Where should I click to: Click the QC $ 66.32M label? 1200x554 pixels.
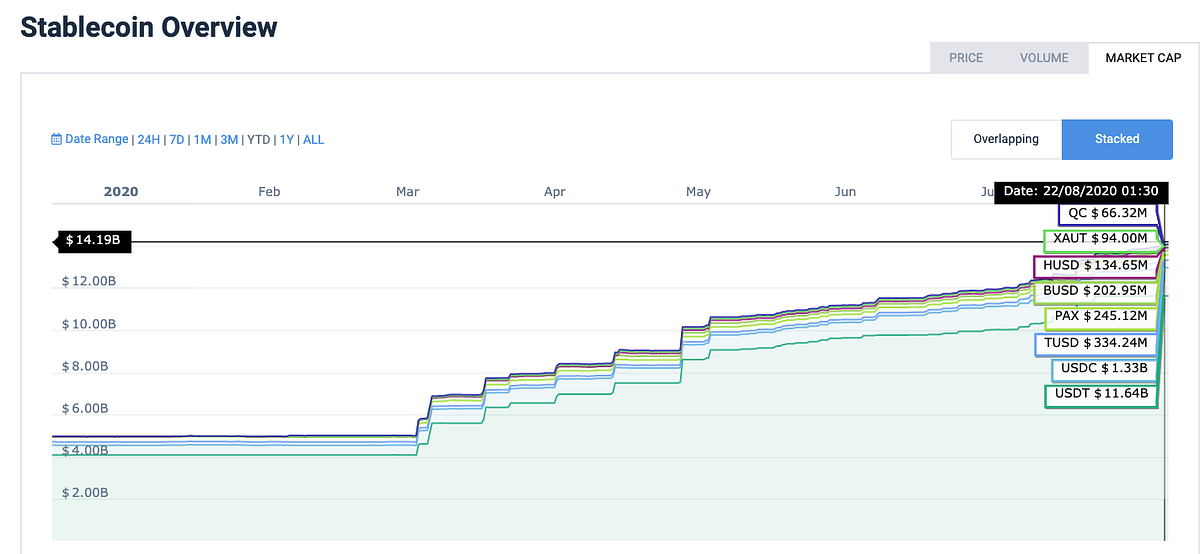click(x=1106, y=213)
